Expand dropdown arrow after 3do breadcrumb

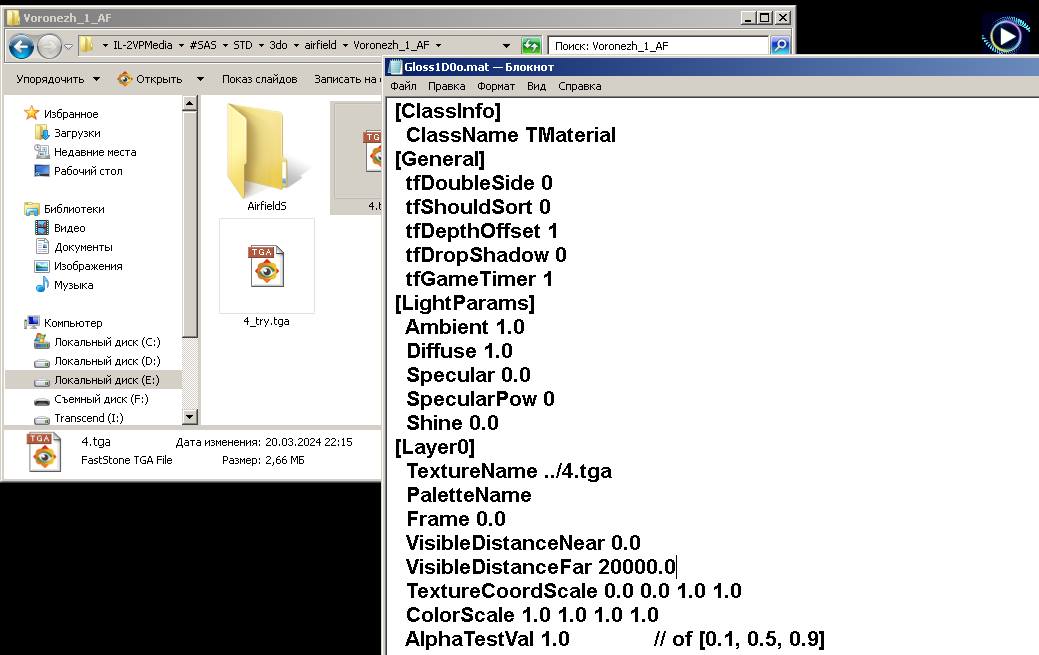[x=296, y=46]
